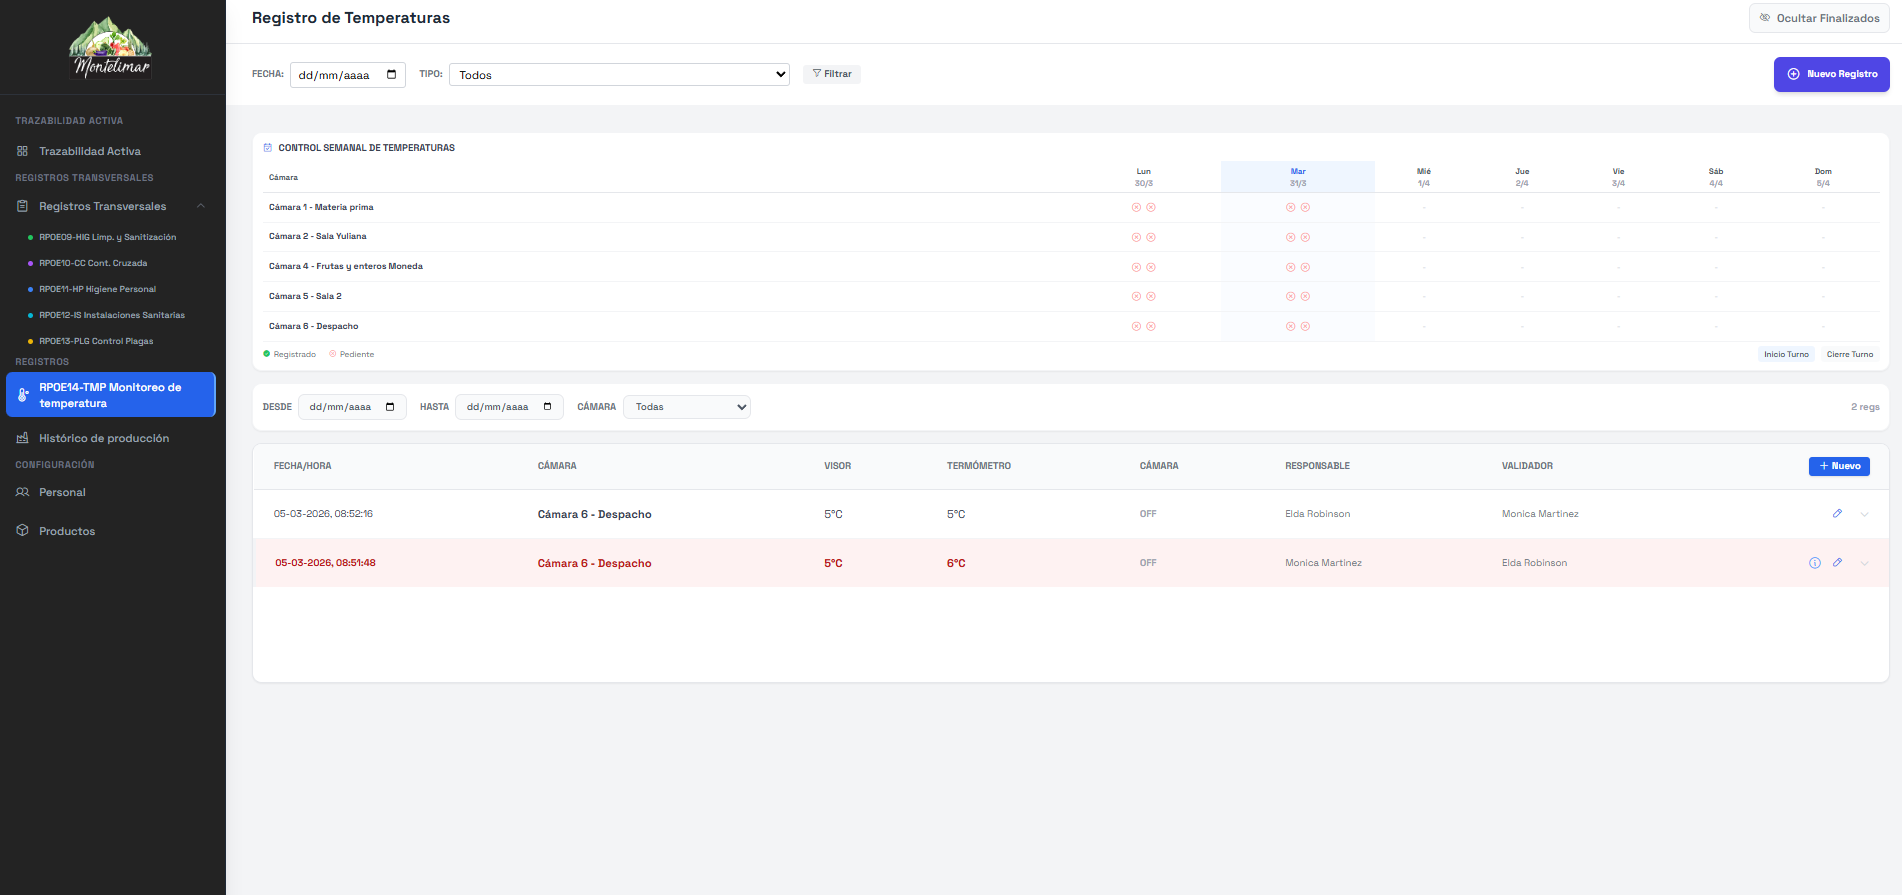The height and width of the screenshot is (895, 1902).
Task: Click Cámara 1 Monday inicio-turno pending icon
Action: pos(1136,207)
